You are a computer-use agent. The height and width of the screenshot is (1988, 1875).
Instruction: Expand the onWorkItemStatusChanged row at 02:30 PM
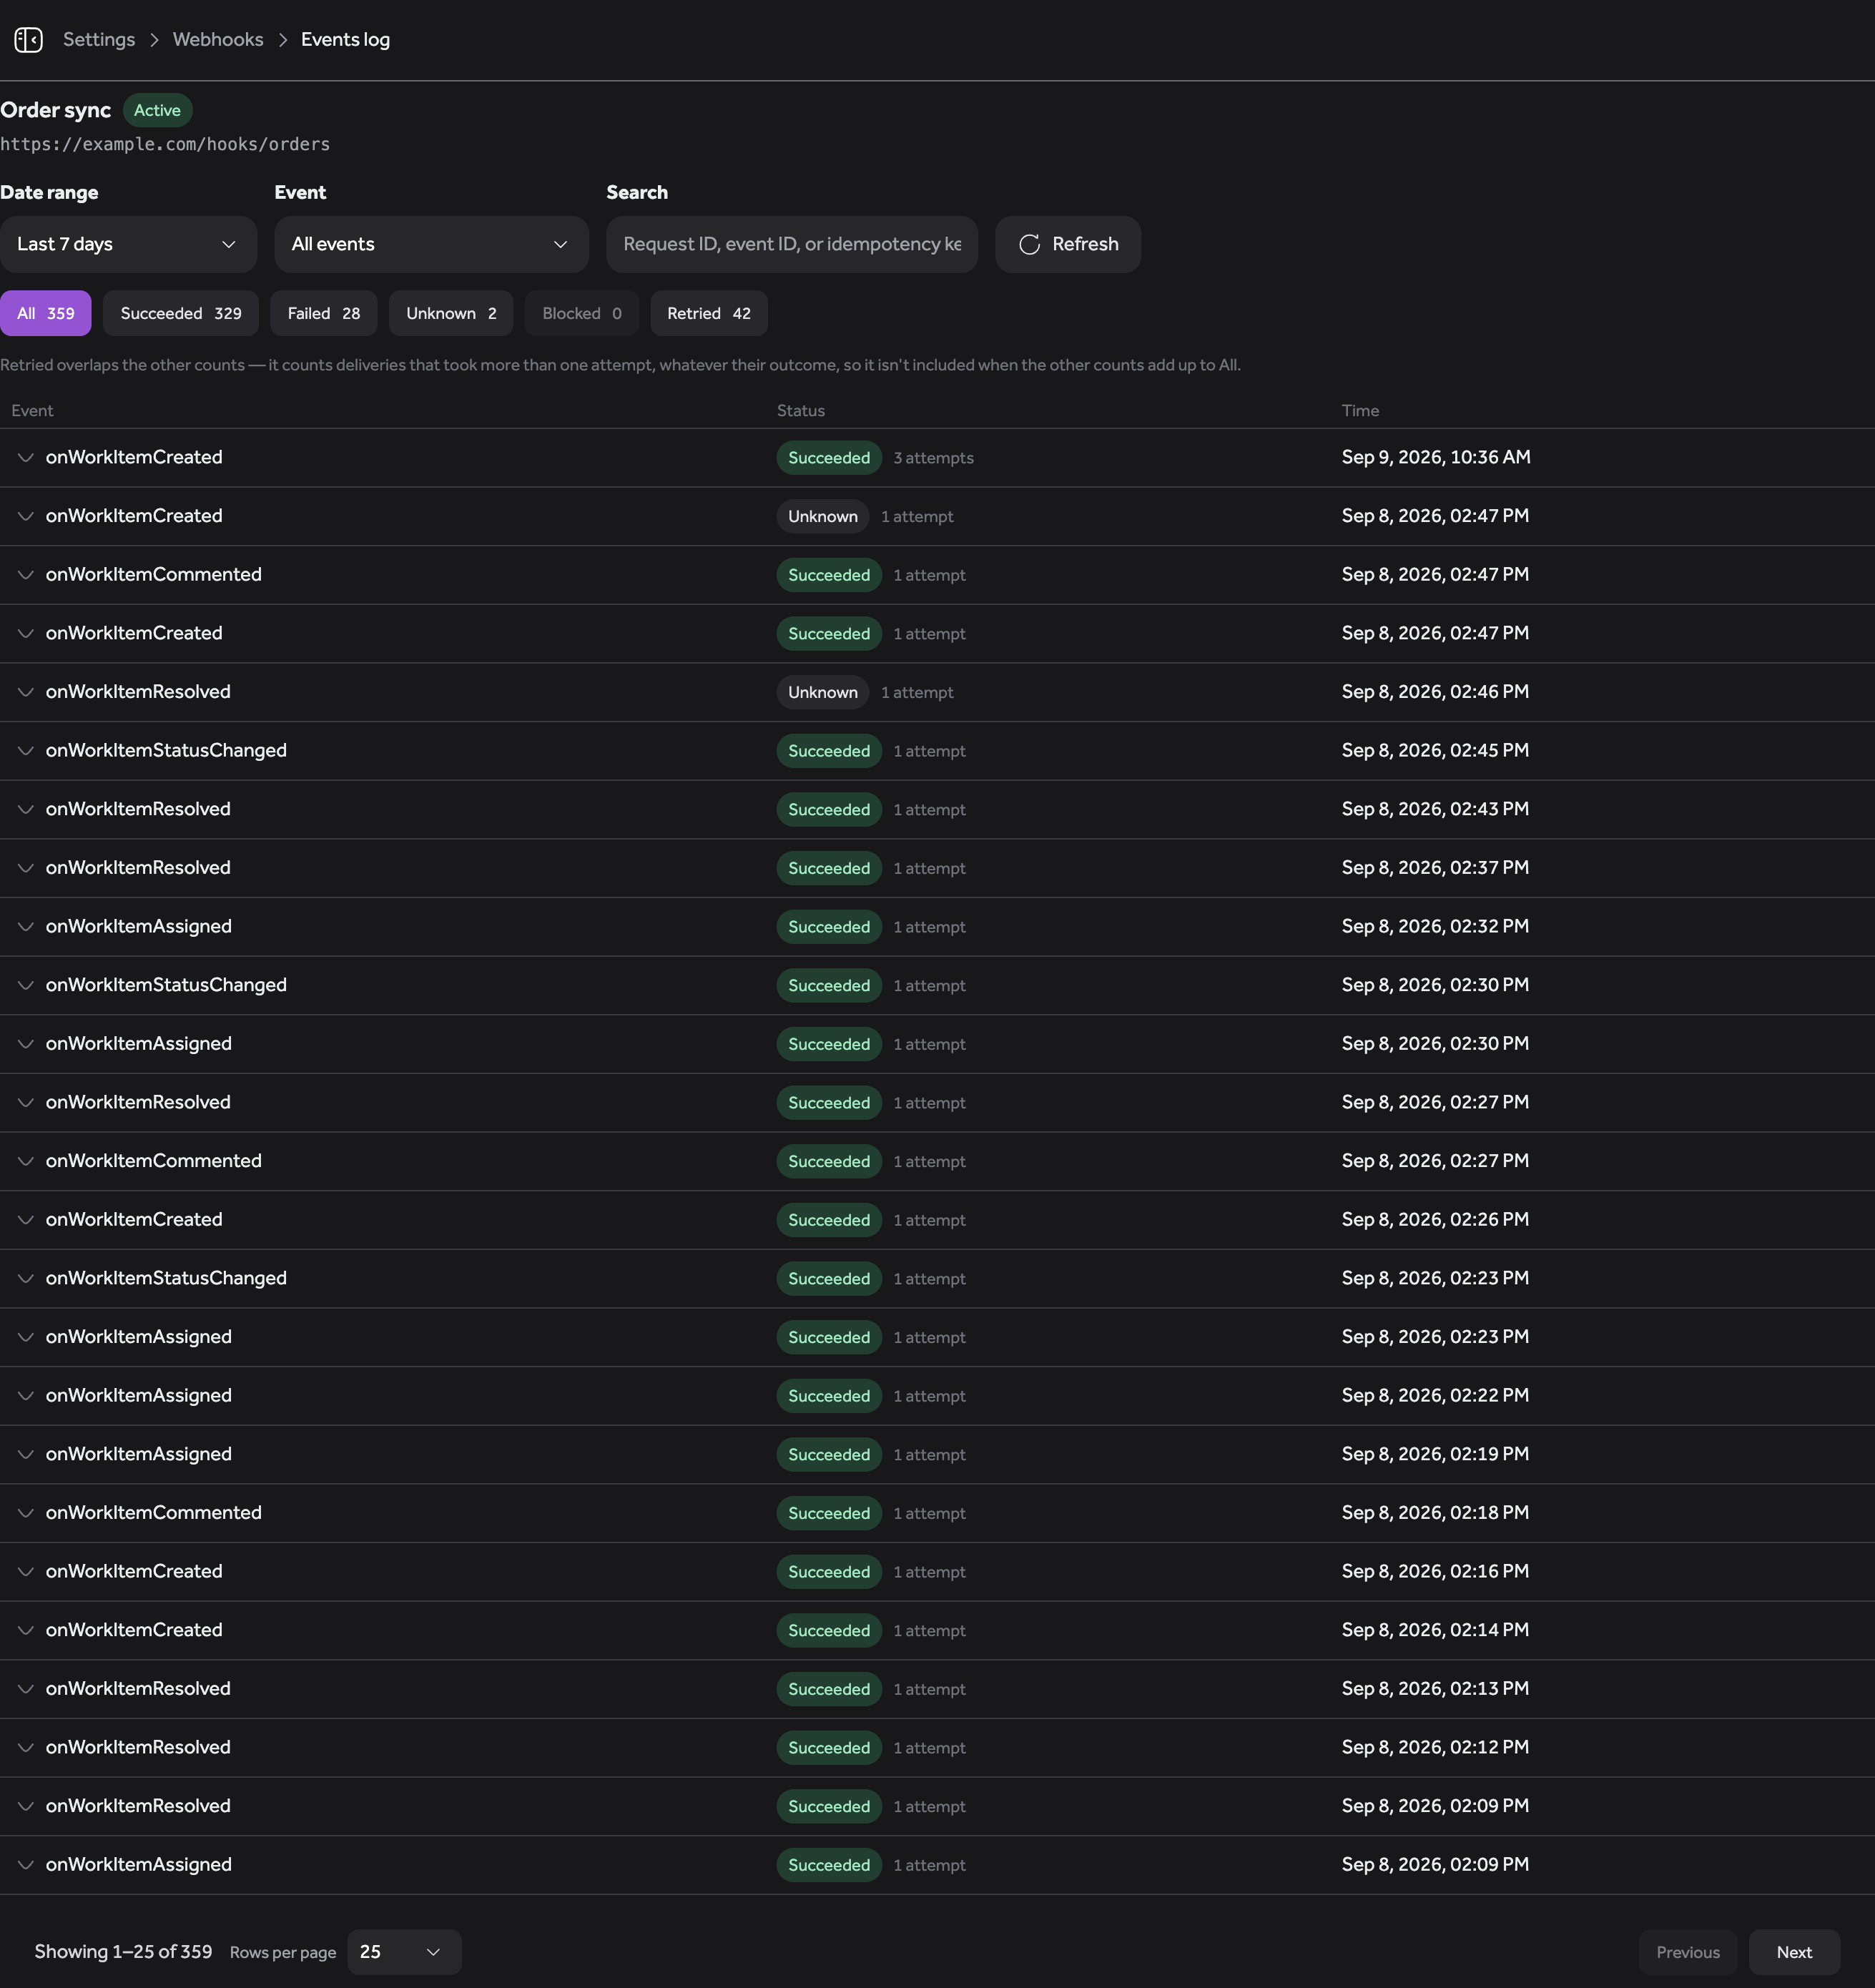(26, 985)
